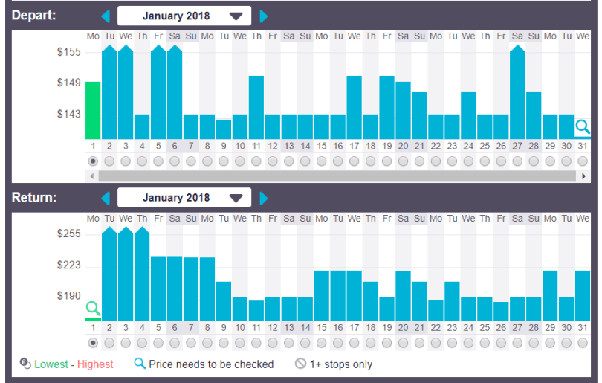Viewport: 602px width, 383px height.
Task: Click Depart chart horizontal scrollbar thumb
Action: (x=337, y=176)
